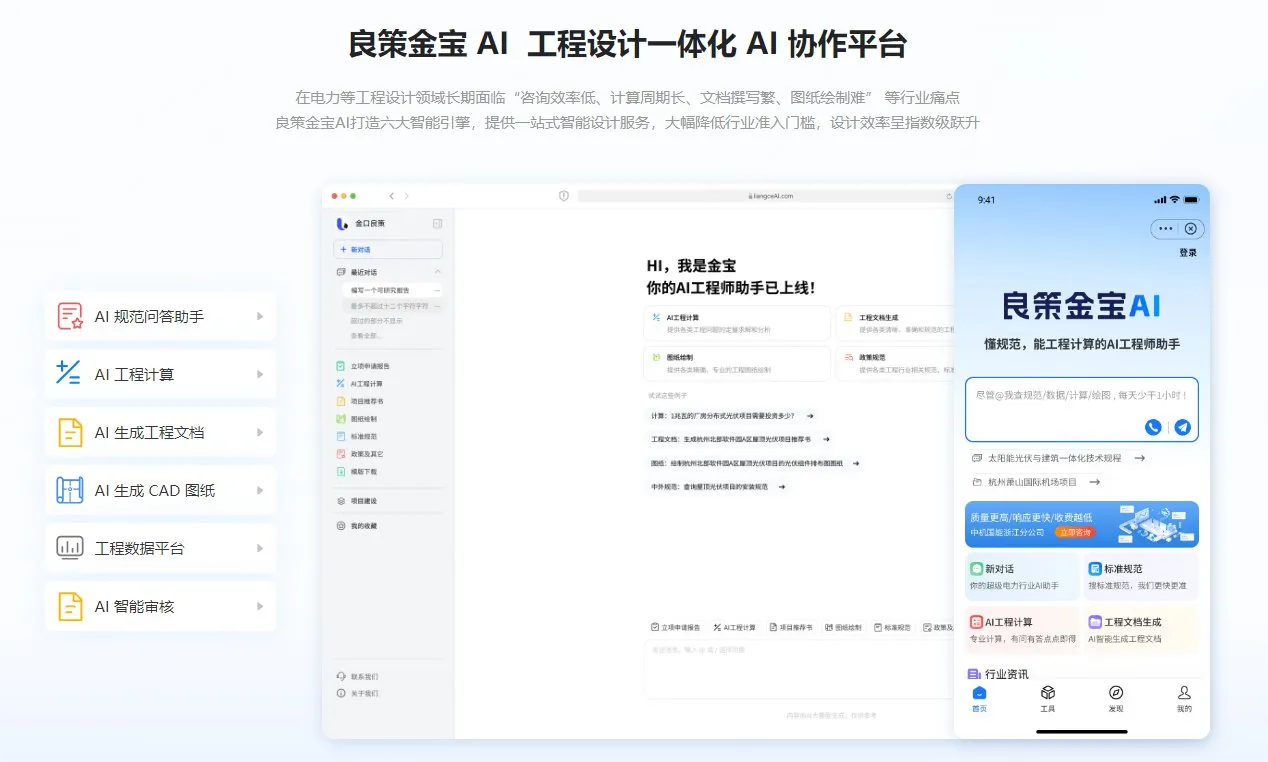Select 图纸绘制 chip above chat input

[x=844, y=628]
